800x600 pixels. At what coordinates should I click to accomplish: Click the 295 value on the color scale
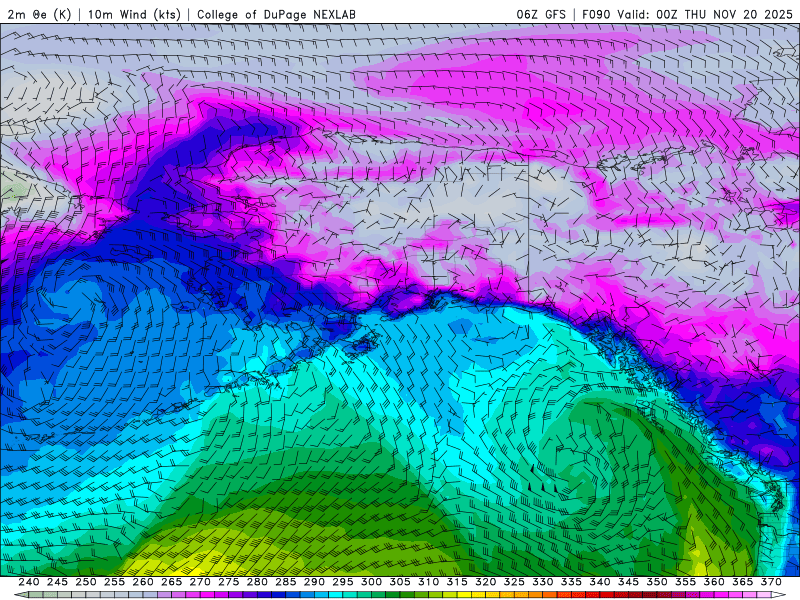click(343, 582)
